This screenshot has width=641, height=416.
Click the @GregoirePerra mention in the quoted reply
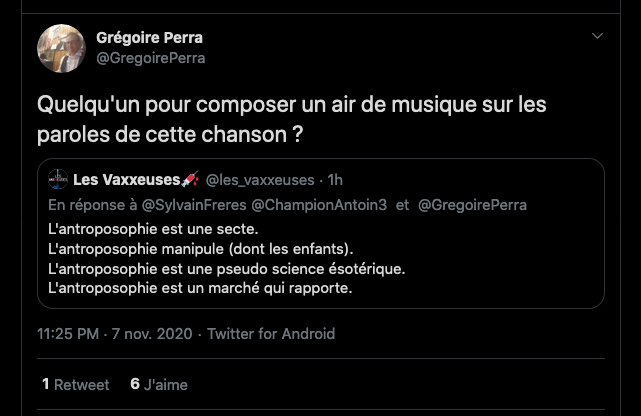[x=472, y=205]
